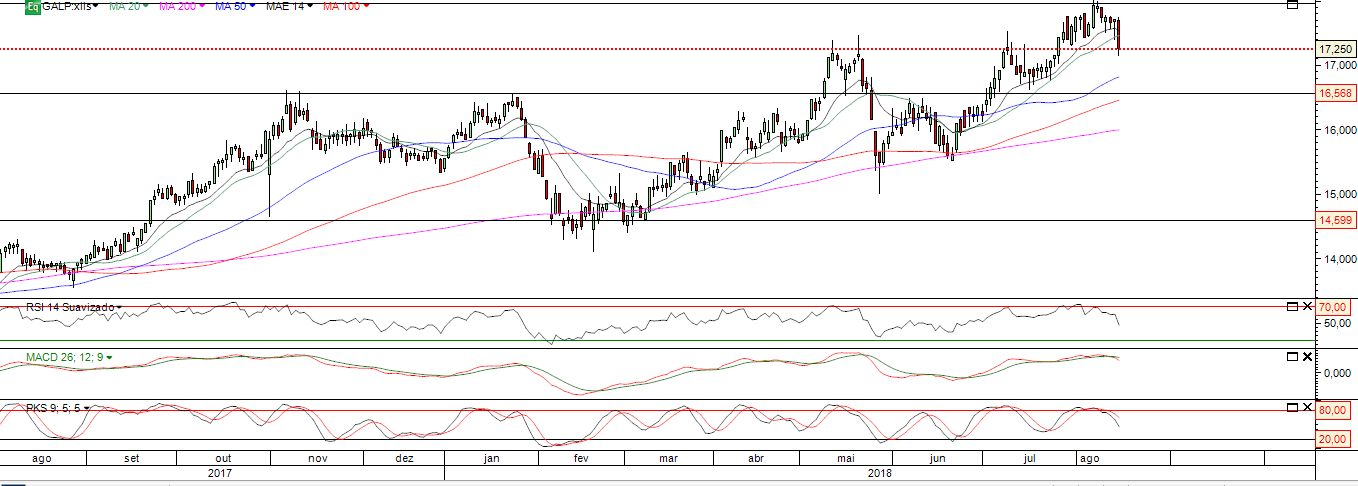The height and width of the screenshot is (486, 1358).
Task: Click the 17,250 current price label
Action: (1334, 49)
